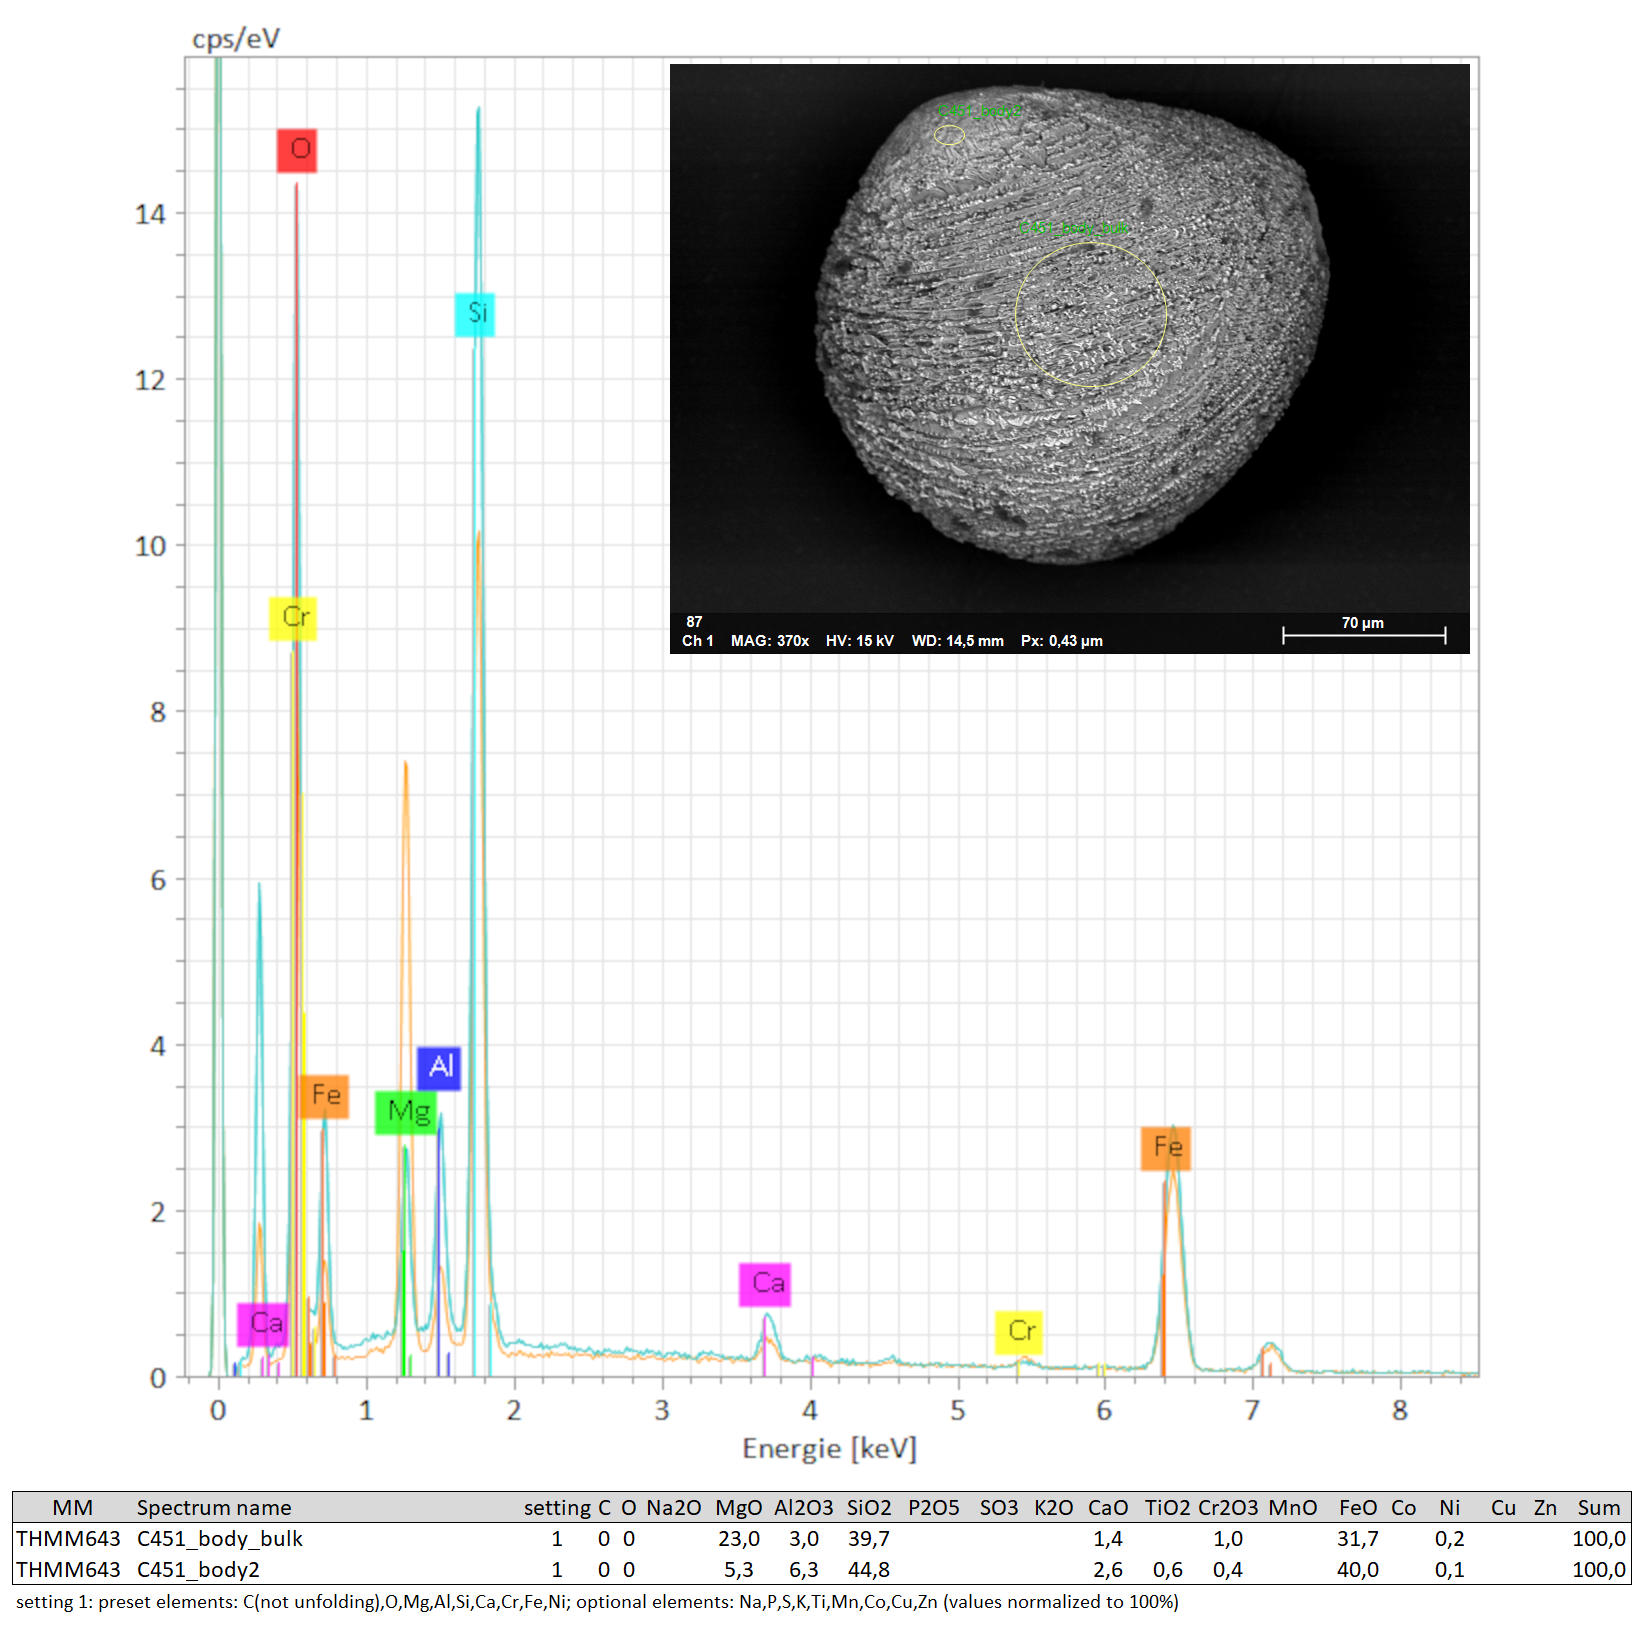1644x1638 pixels.
Task: Click the 70 µm scale bar
Action: tap(1363, 634)
